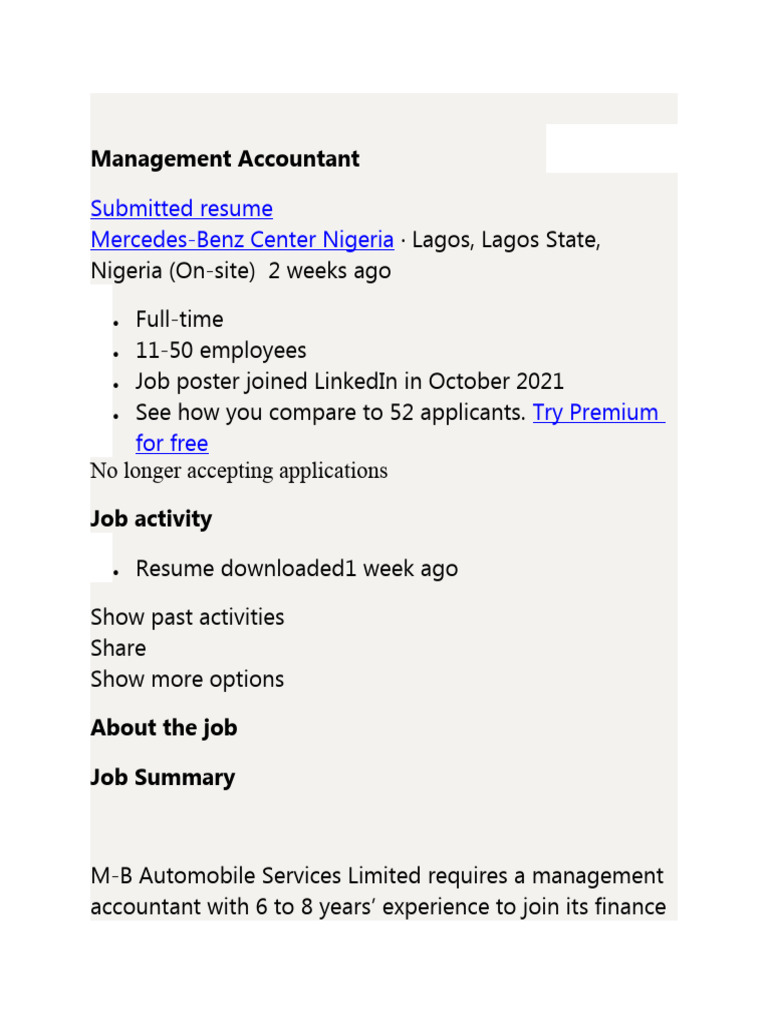Click the No longer accepting applications notice

pos(239,471)
